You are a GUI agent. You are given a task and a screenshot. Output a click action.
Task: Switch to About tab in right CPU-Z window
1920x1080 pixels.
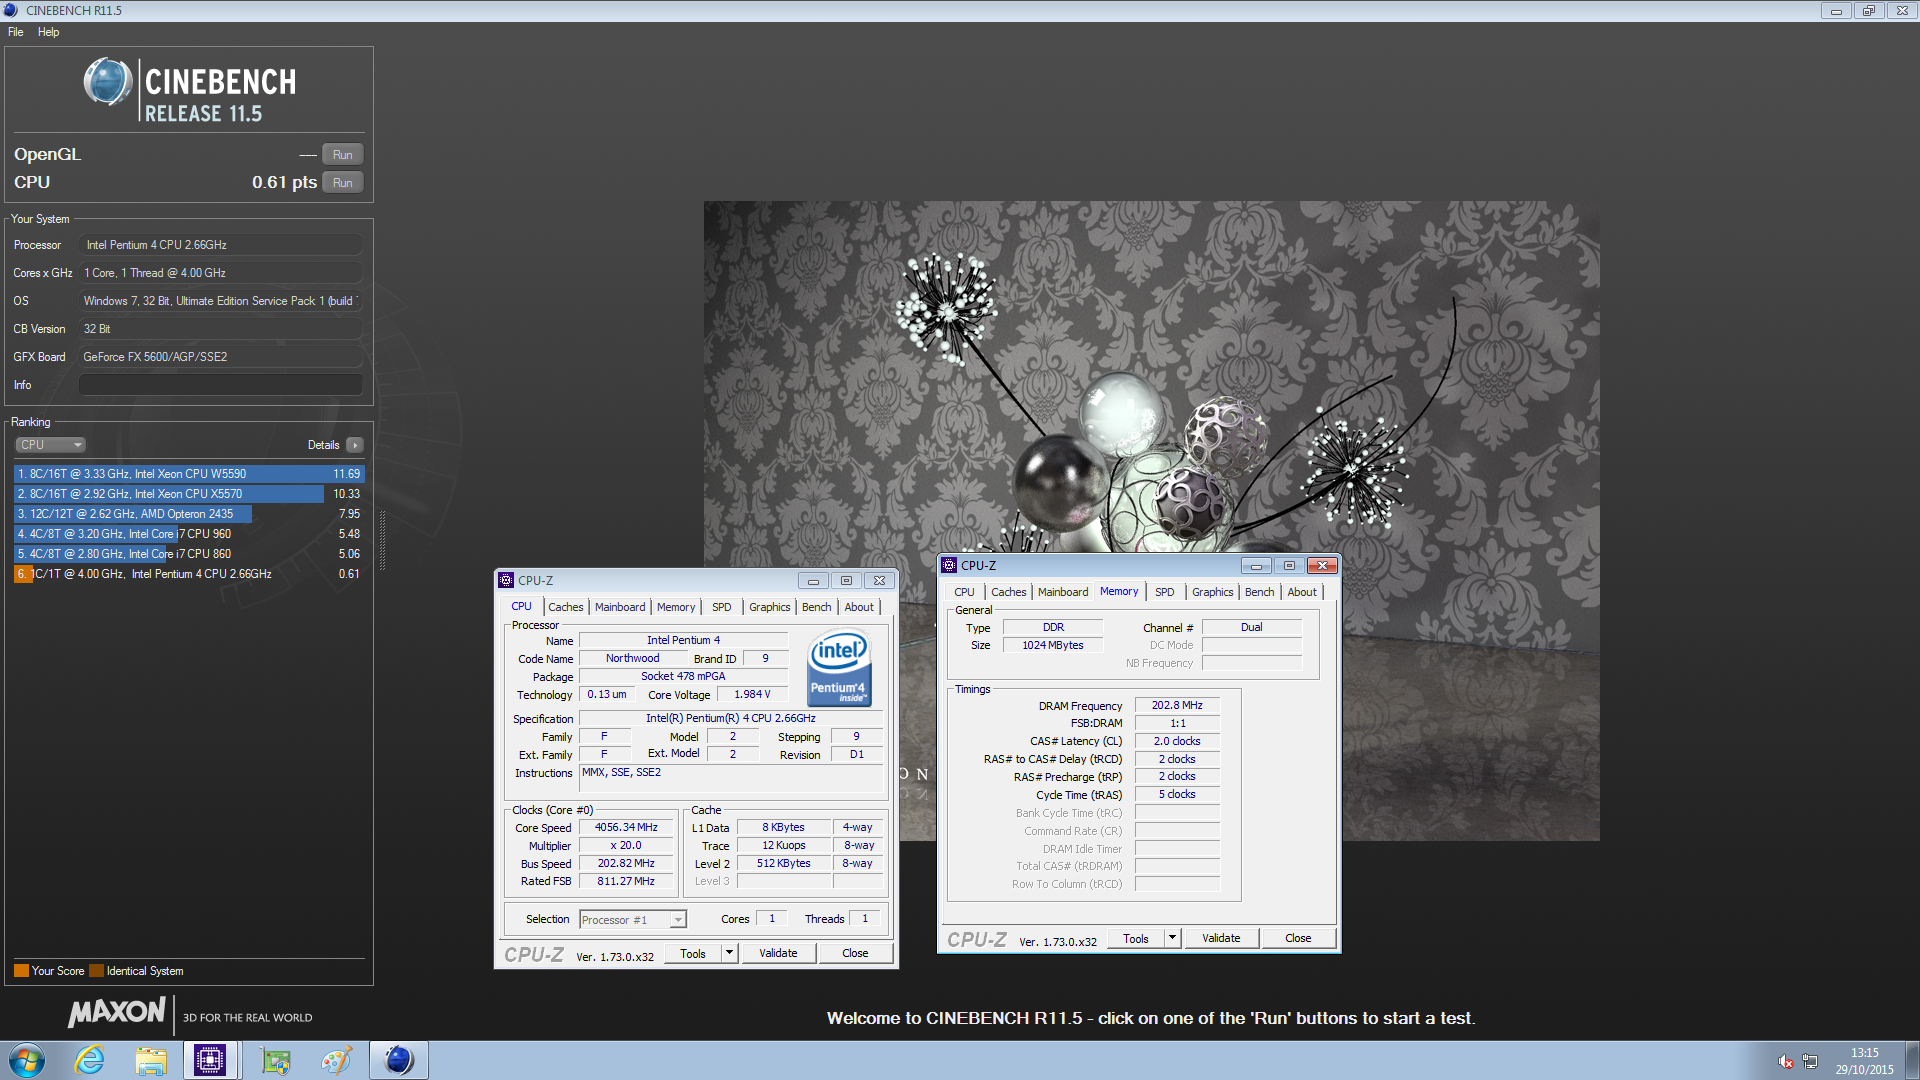point(1302,592)
